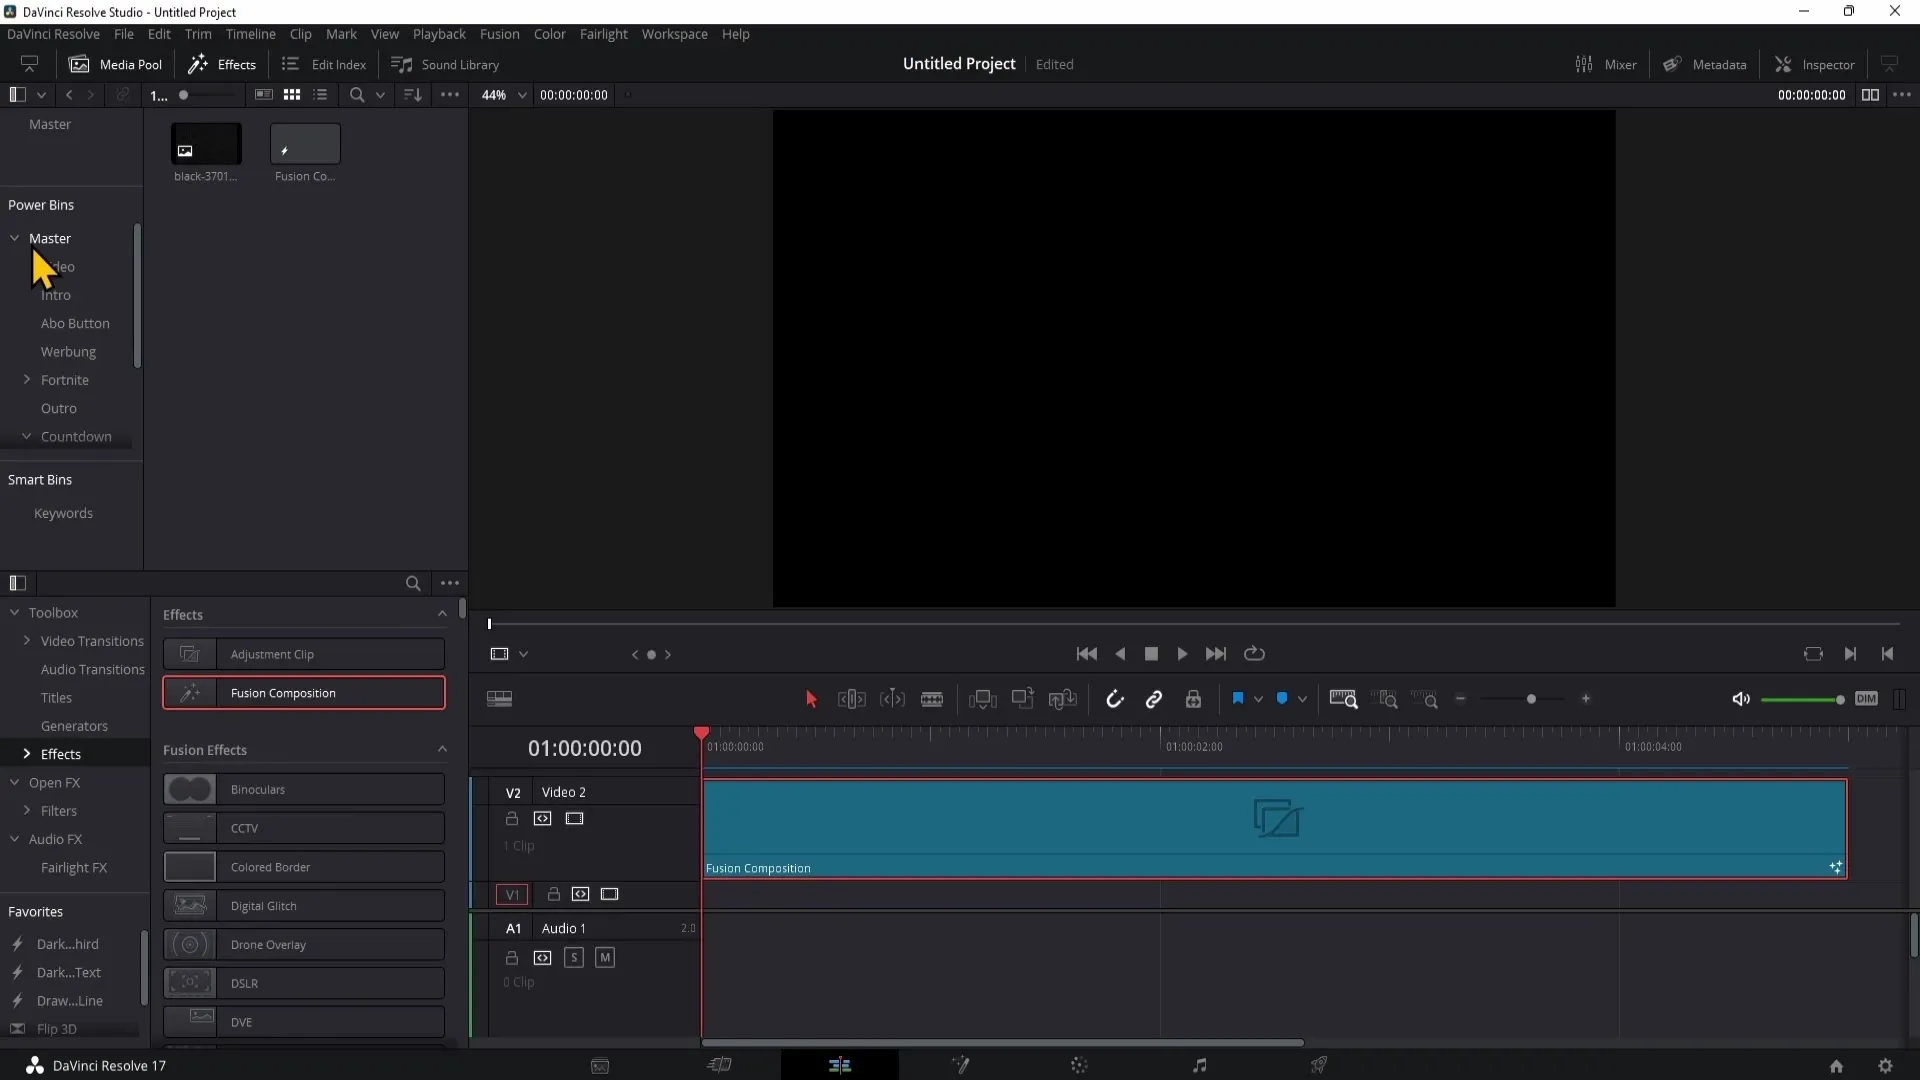Open the Fusion menu in menu bar
Screen dimensions: 1920x1080
pos(498,33)
